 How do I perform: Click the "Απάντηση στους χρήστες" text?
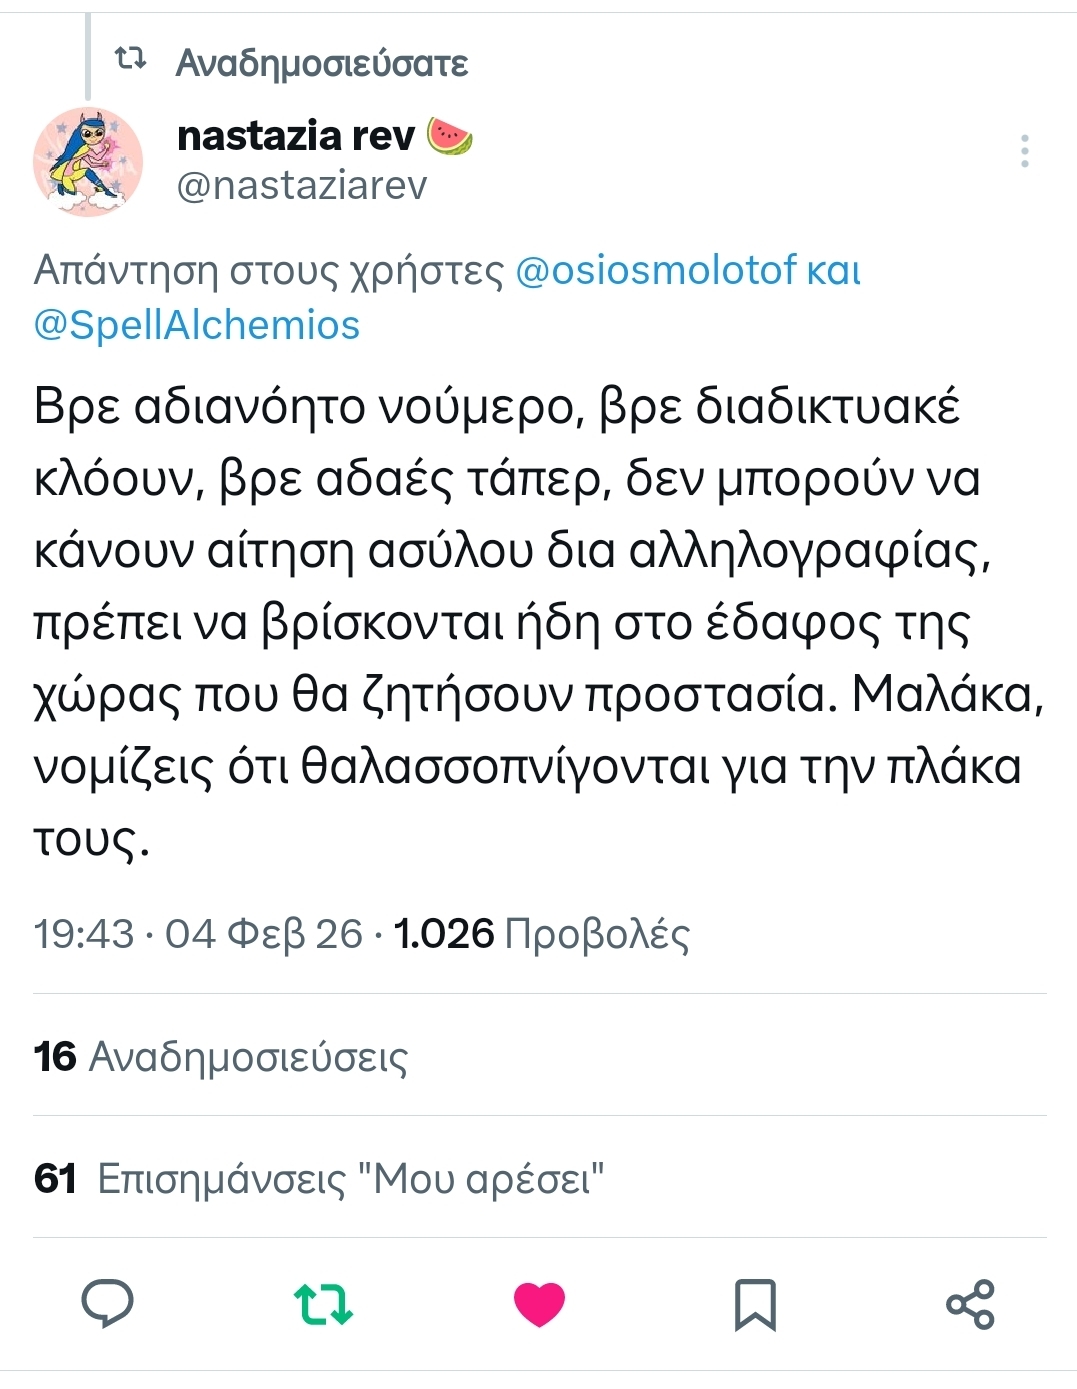(x=269, y=270)
